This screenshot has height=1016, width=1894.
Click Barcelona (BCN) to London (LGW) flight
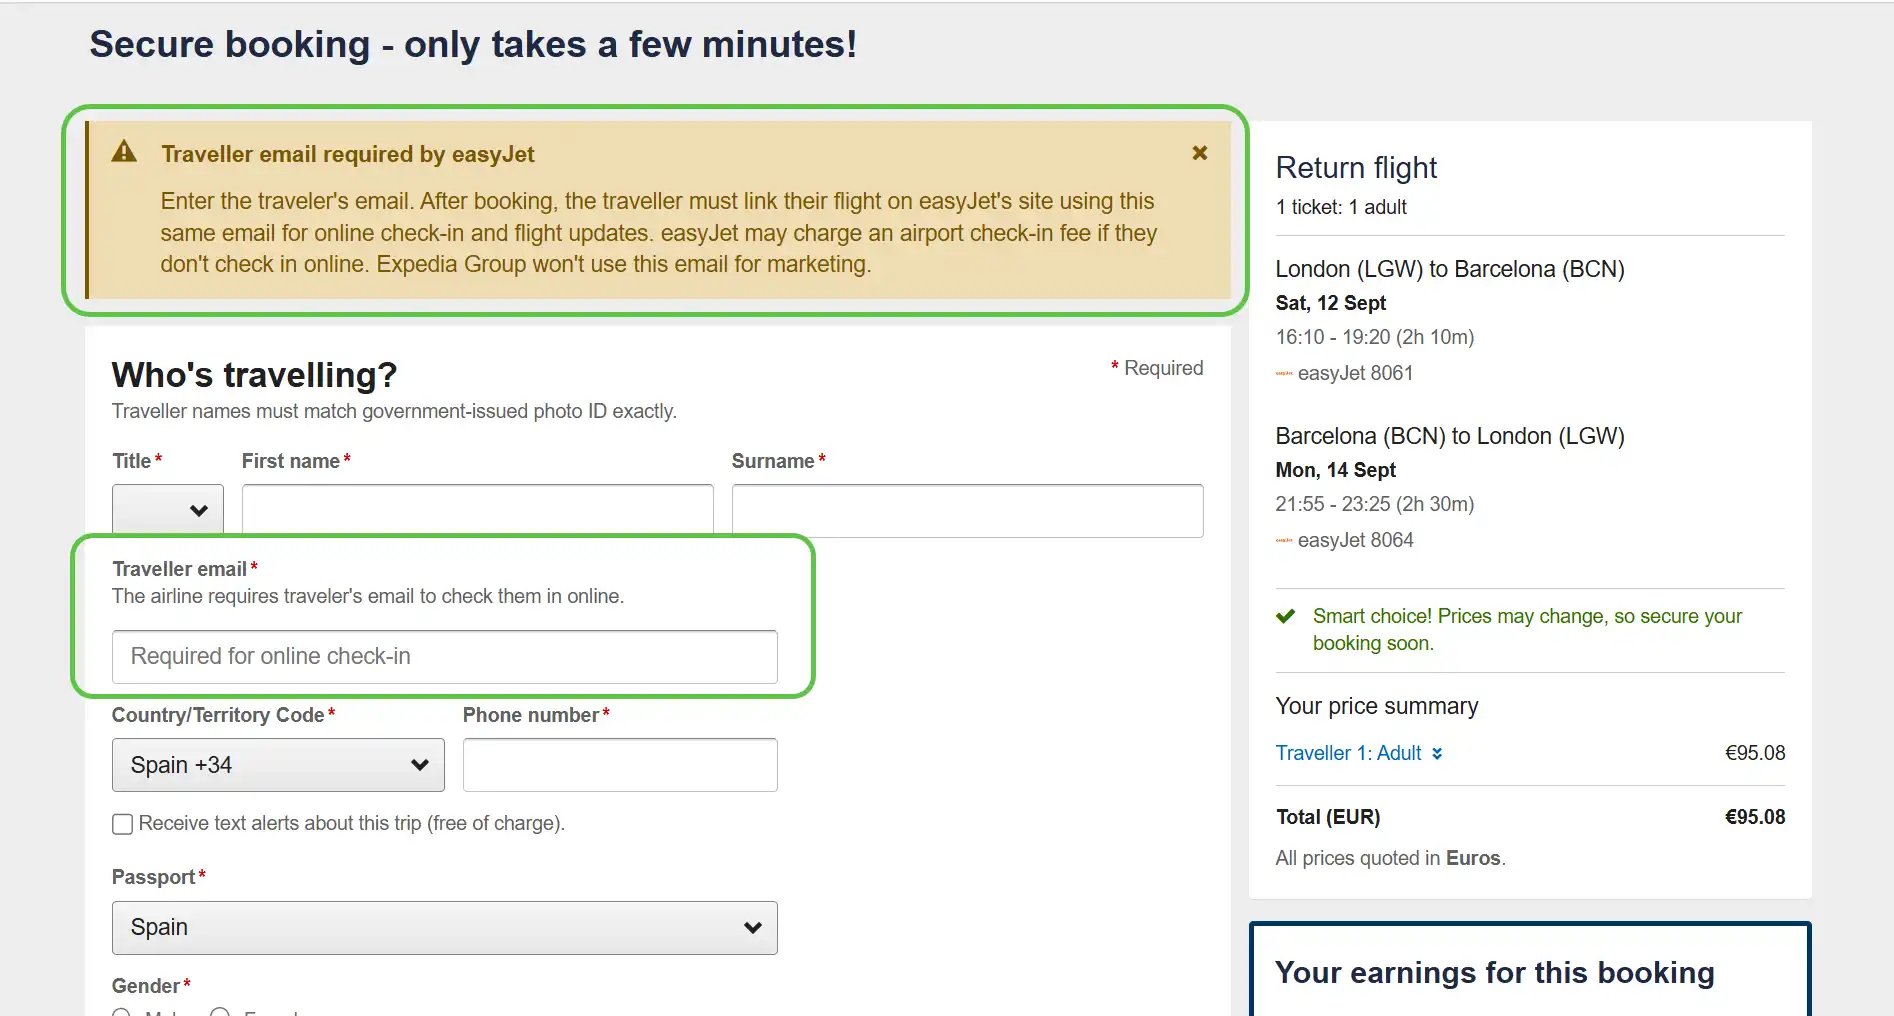coord(1450,436)
